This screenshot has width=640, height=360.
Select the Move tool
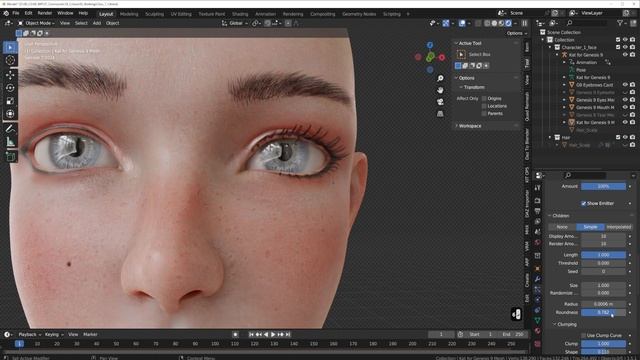[10, 75]
